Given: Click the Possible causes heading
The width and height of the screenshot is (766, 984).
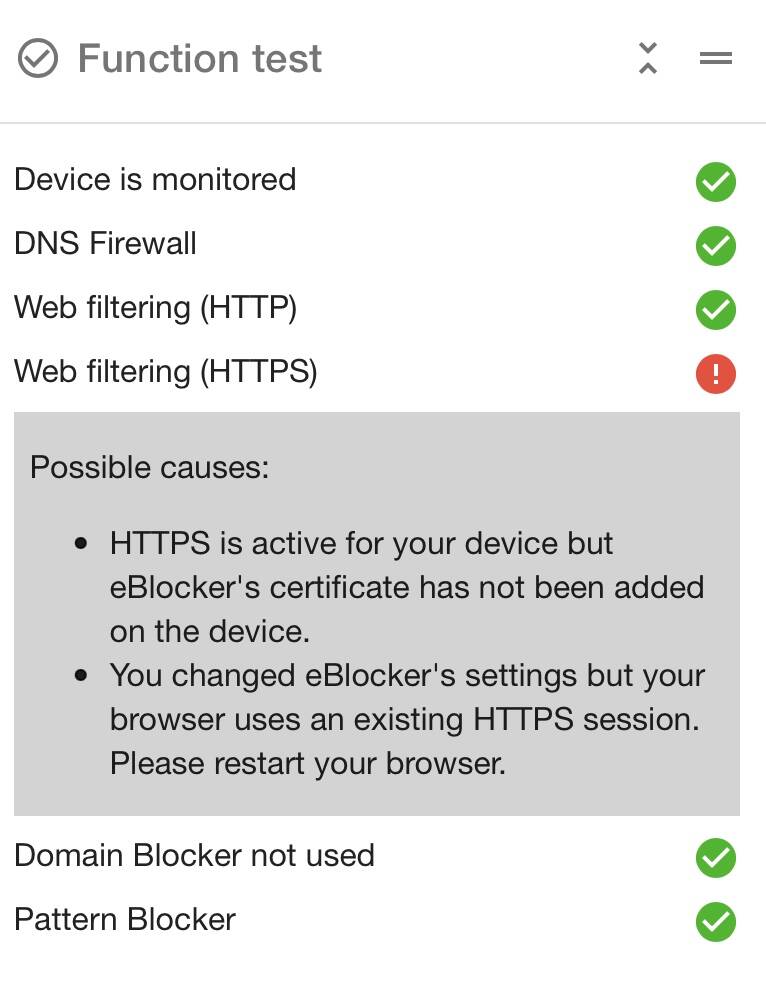Looking at the screenshot, I should tap(150, 468).
